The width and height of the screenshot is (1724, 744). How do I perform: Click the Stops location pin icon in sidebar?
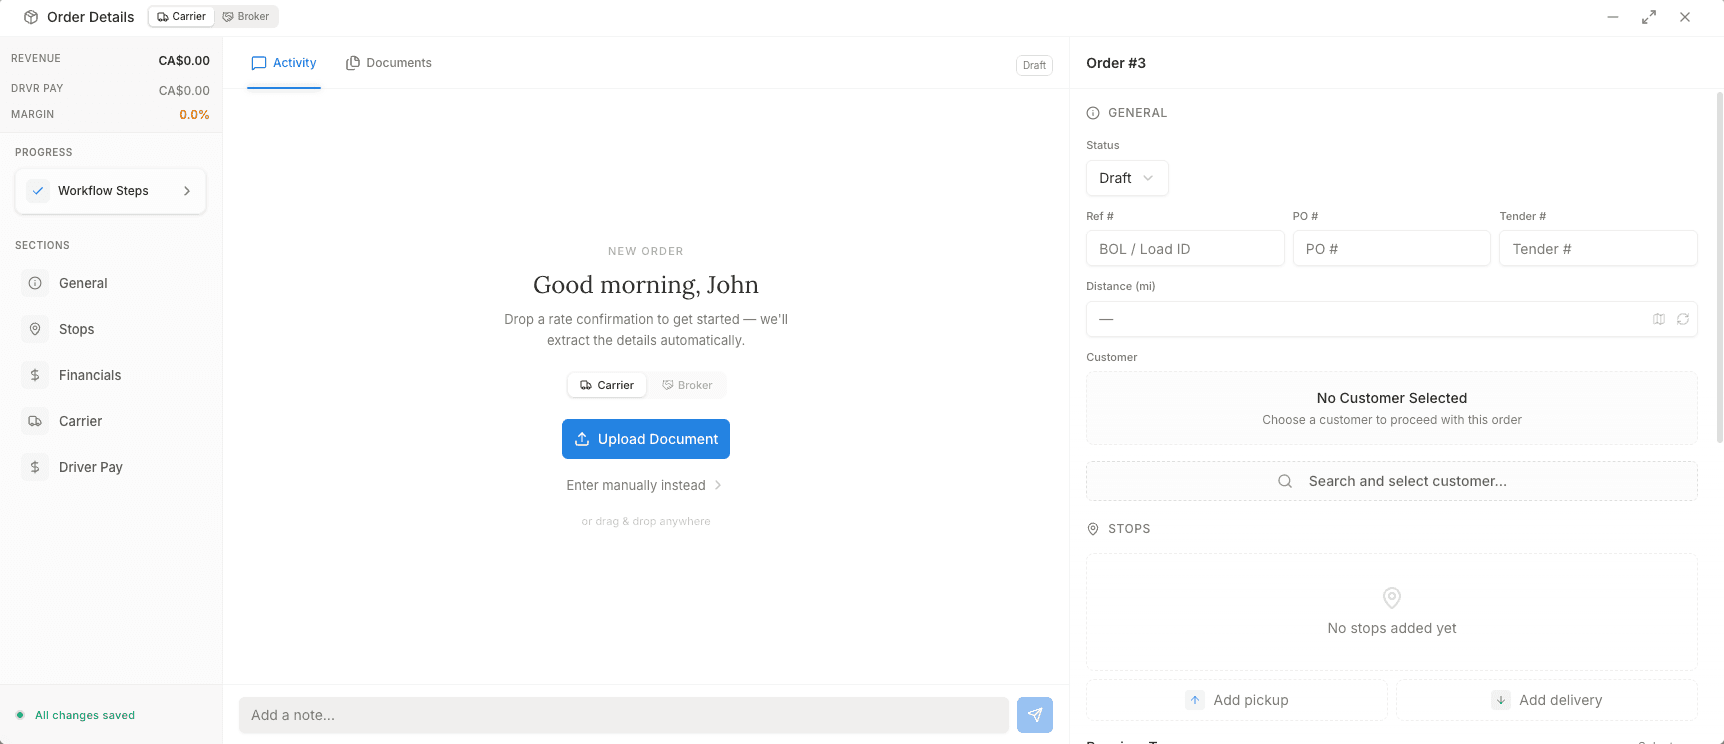[35, 329]
